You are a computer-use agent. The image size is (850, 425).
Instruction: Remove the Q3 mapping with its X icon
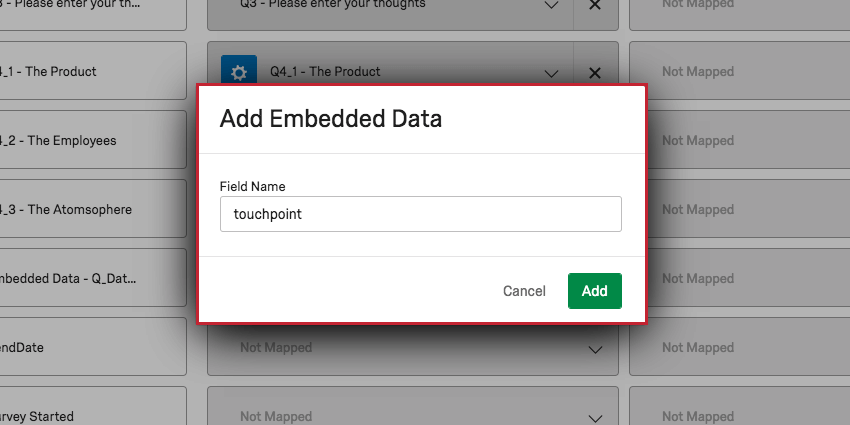click(595, 5)
